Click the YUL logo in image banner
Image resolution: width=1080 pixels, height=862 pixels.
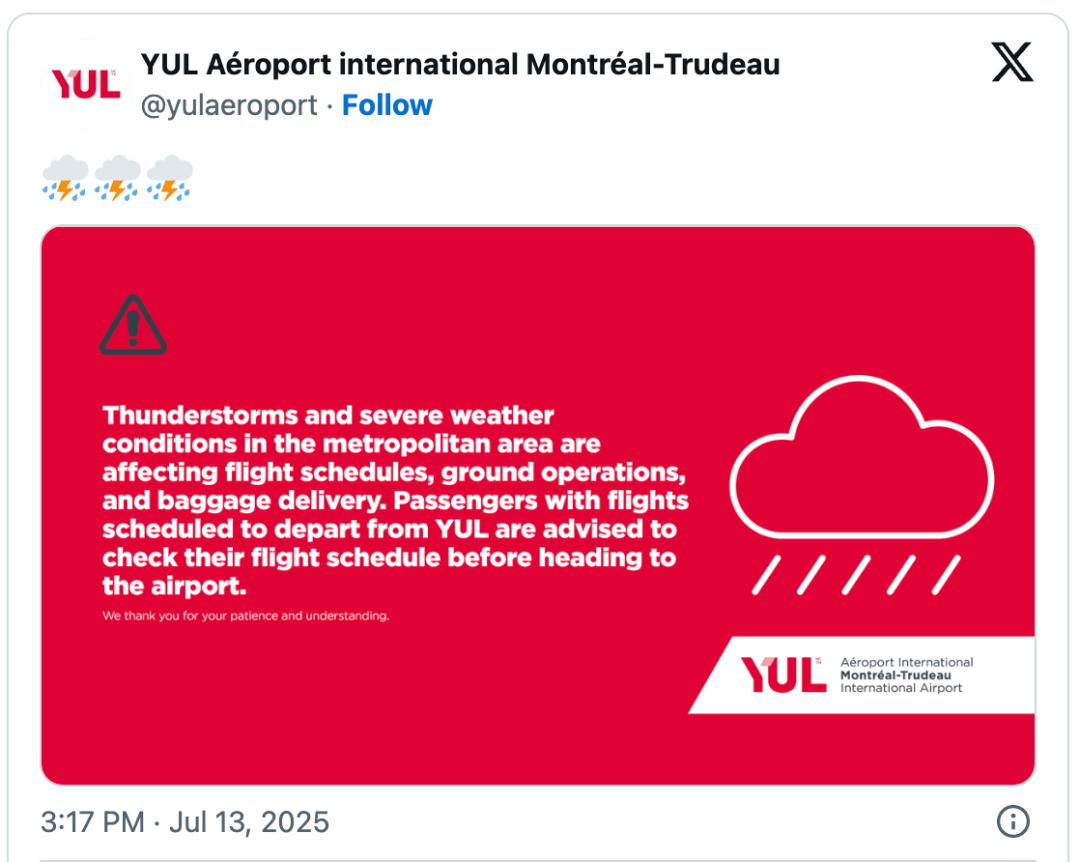[783, 675]
